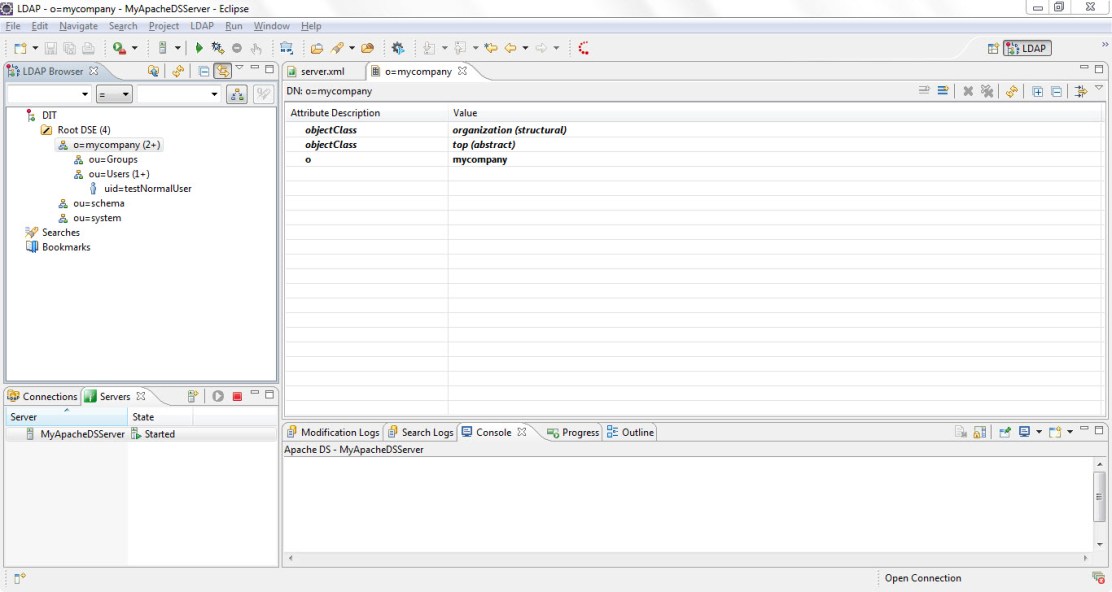This screenshot has height=592, width=1112.
Task: Click the green Run button in toolbar
Action: coord(199,48)
